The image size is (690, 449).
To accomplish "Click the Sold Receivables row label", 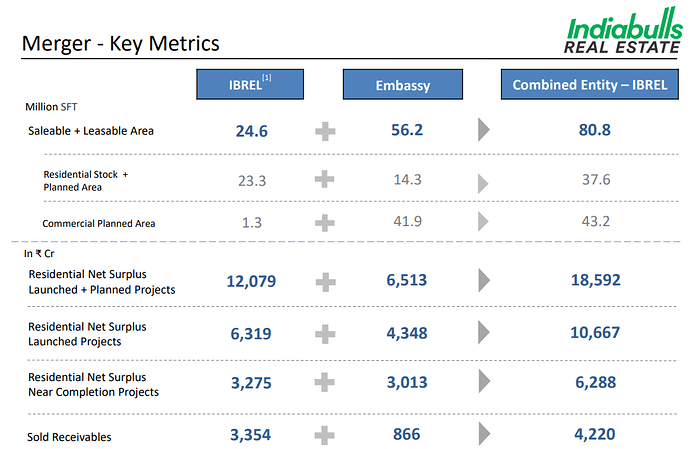I will click(70, 437).
